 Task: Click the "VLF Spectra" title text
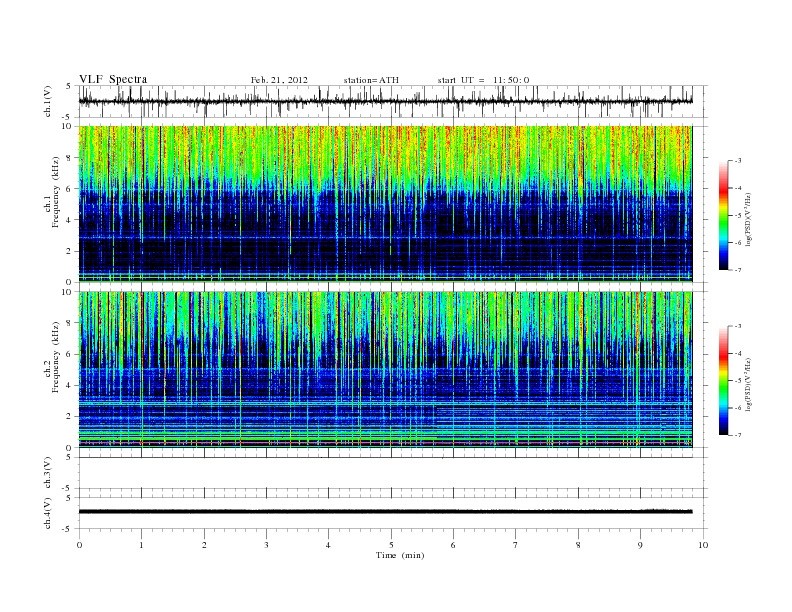pyautogui.click(x=113, y=79)
